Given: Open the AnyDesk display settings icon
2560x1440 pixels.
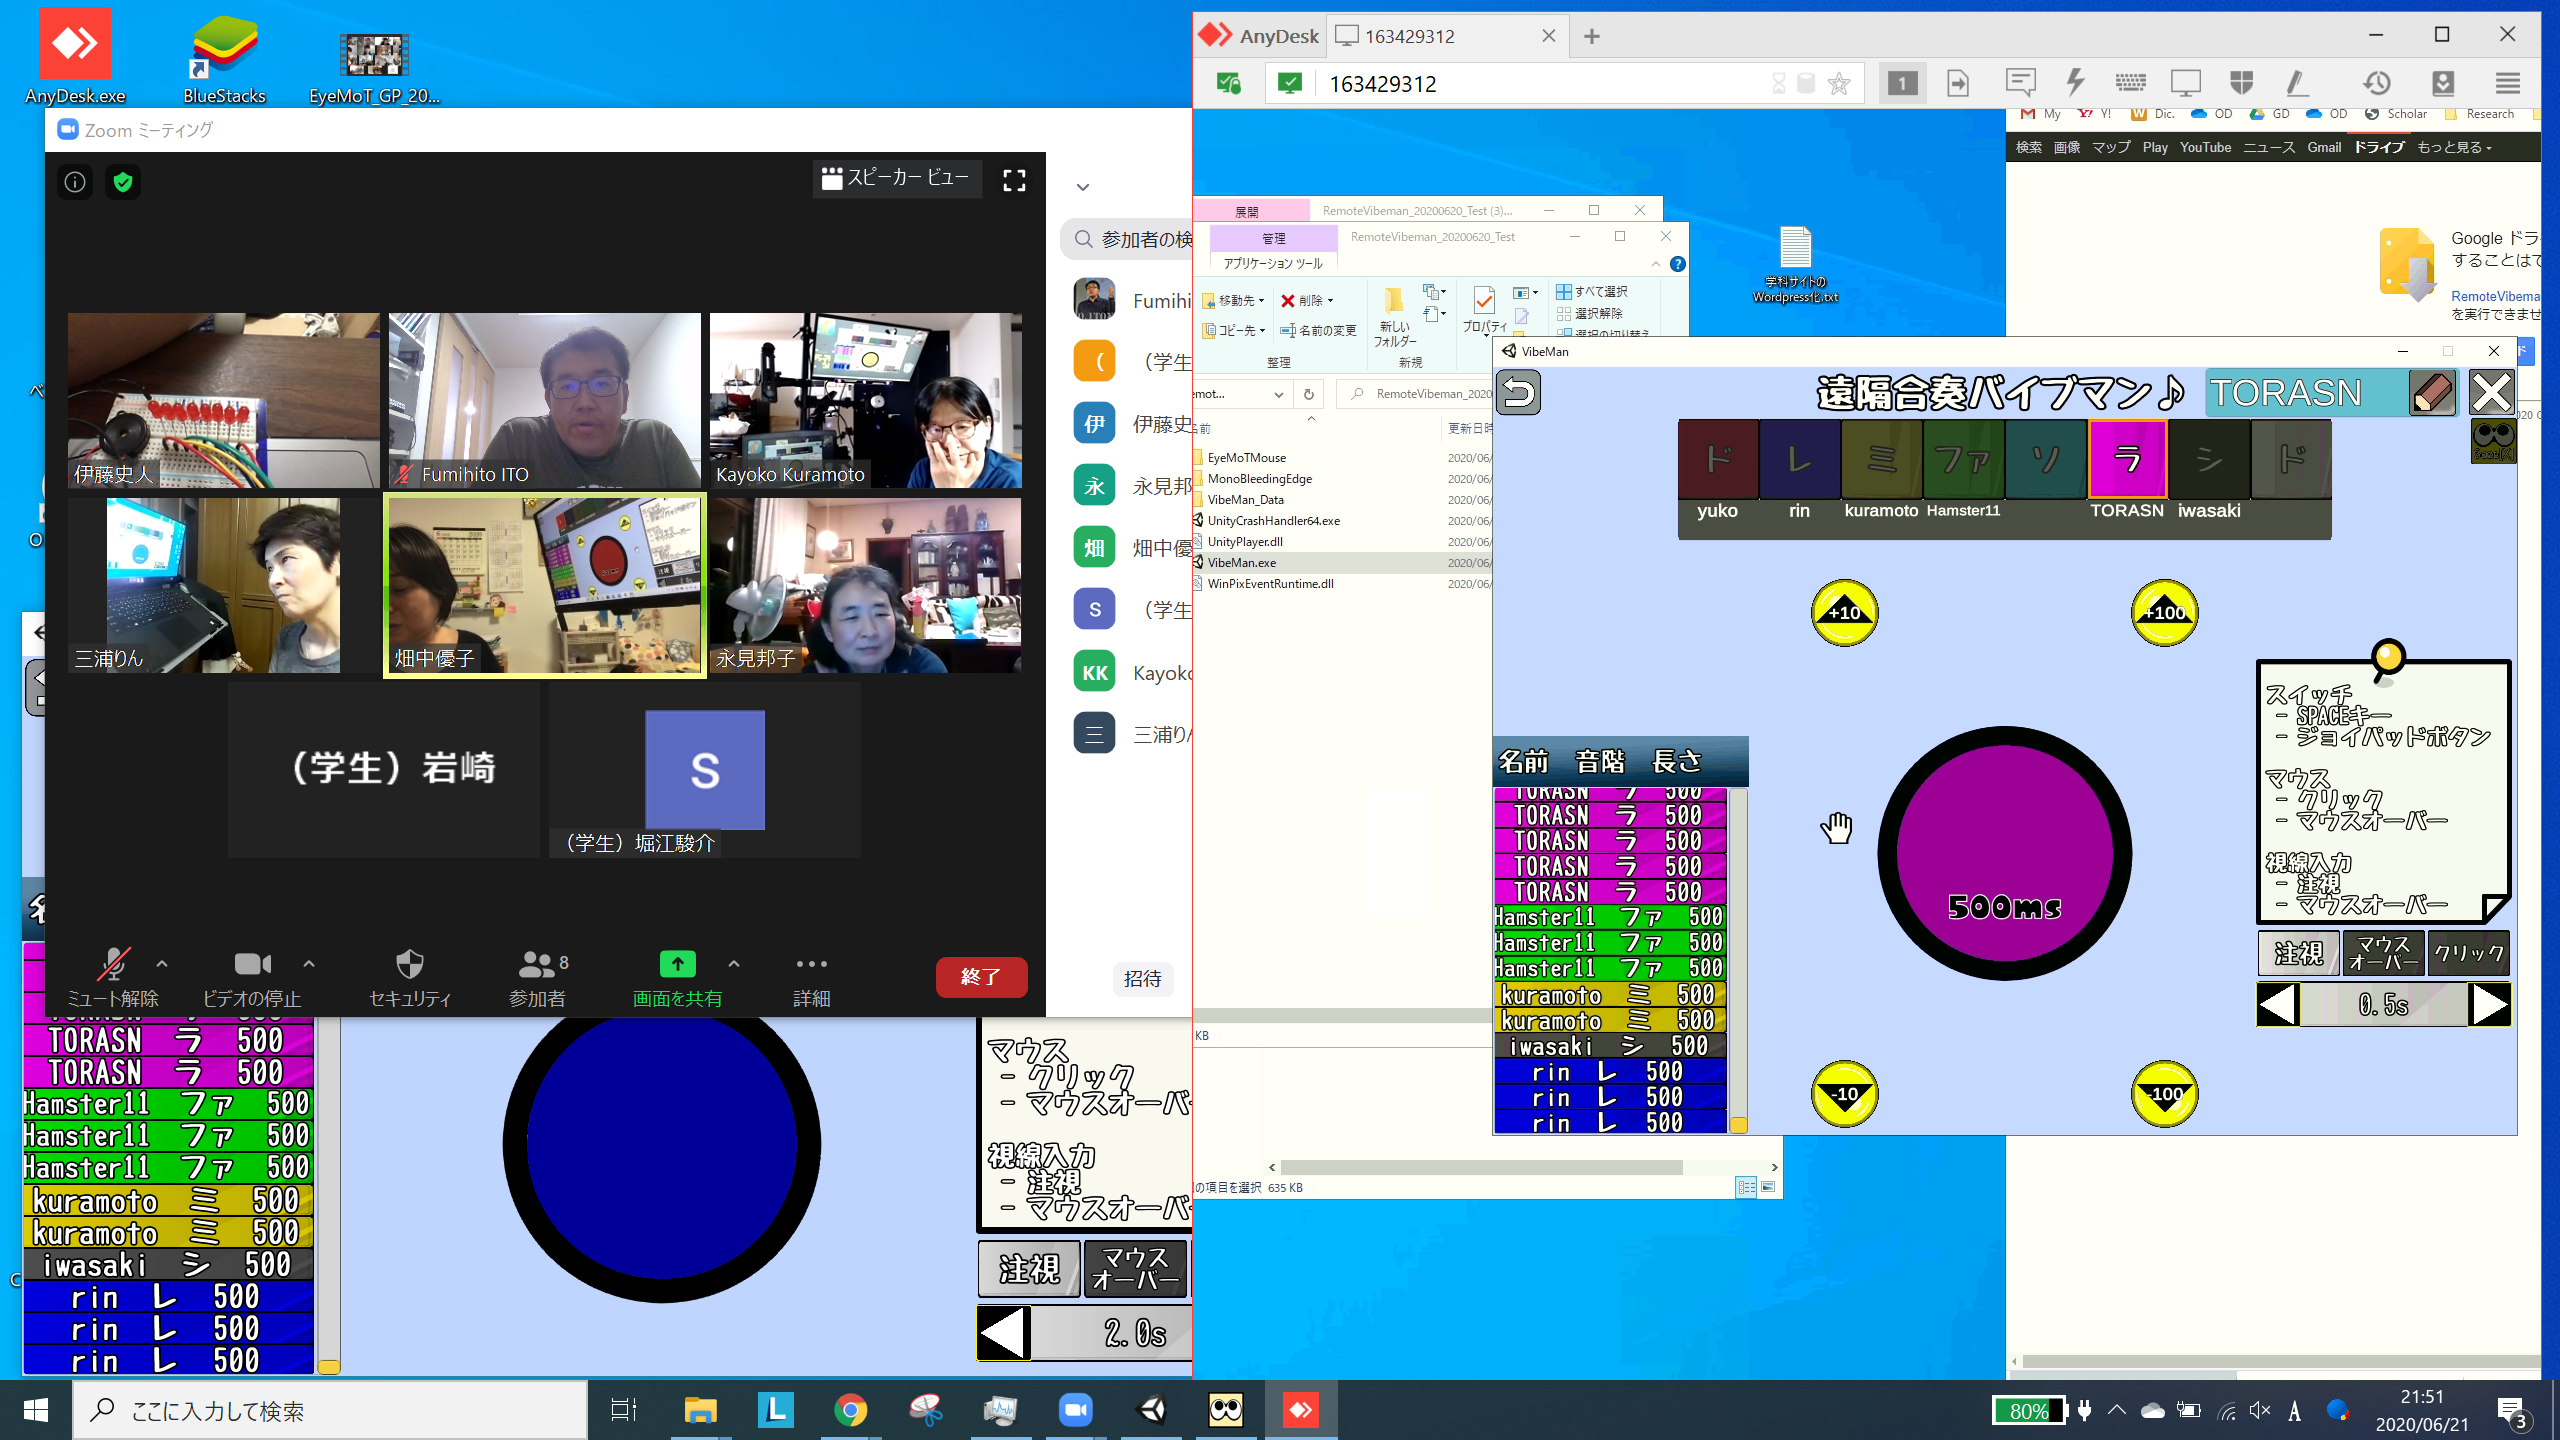Looking at the screenshot, I should click(2185, 83).
